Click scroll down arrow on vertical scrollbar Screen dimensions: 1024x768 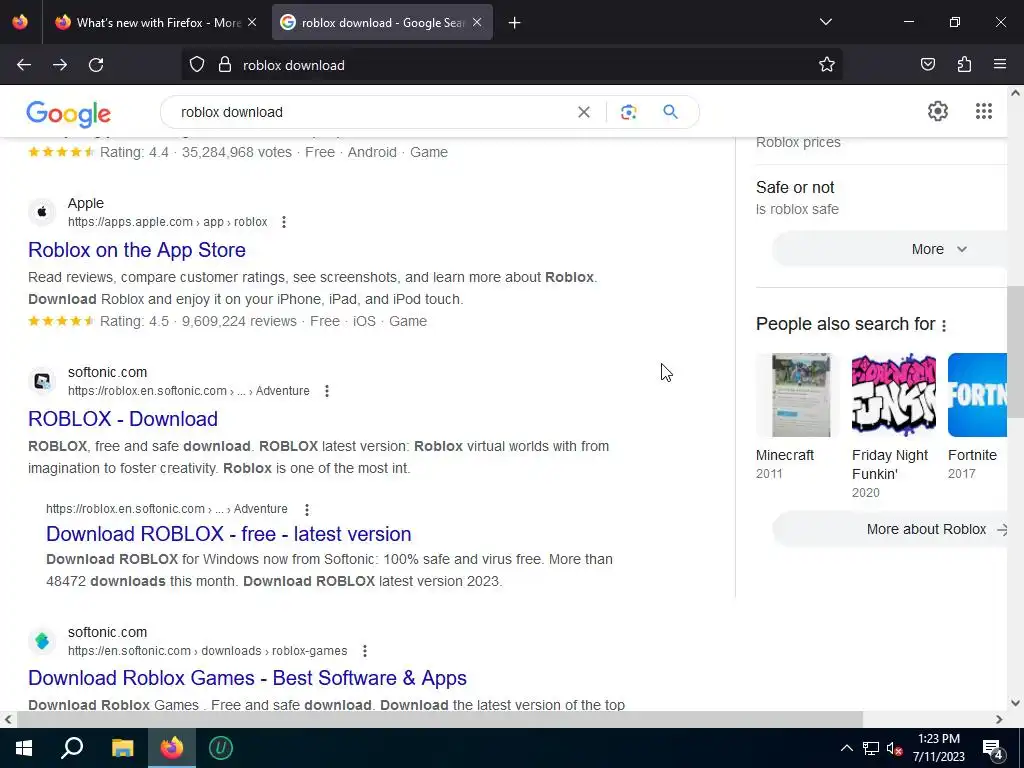pos(1015,703)
